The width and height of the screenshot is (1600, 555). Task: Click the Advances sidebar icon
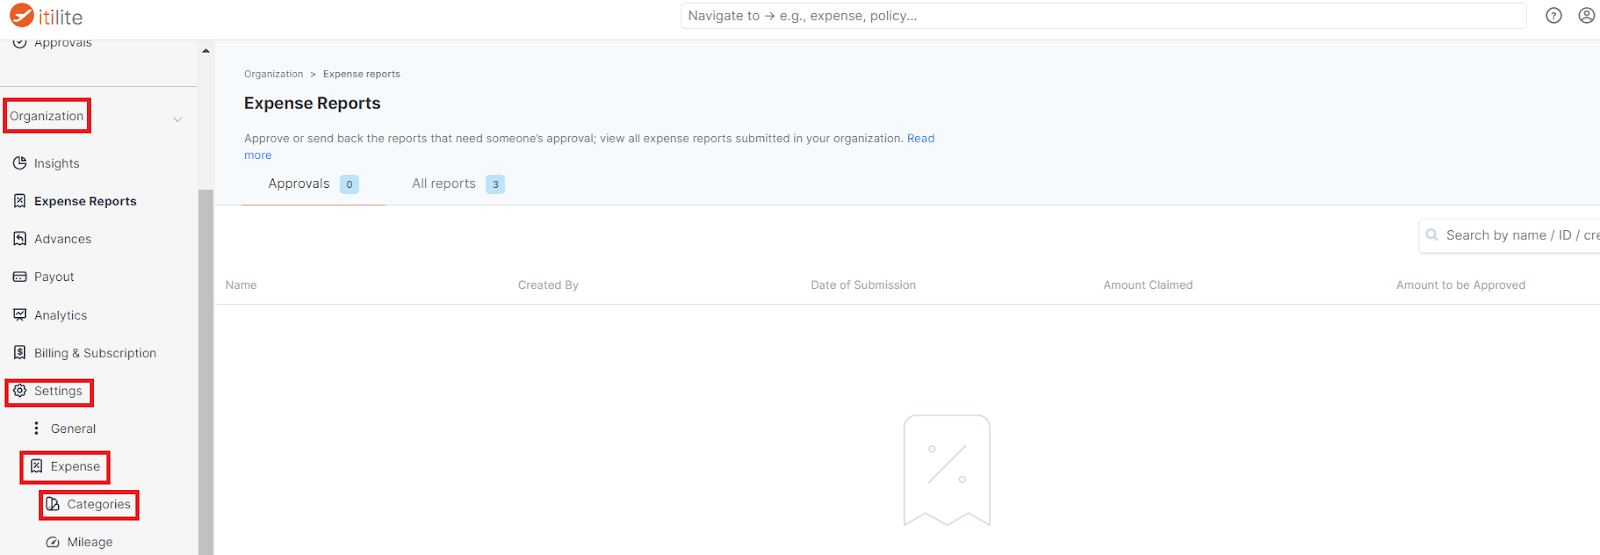[19, 239]
